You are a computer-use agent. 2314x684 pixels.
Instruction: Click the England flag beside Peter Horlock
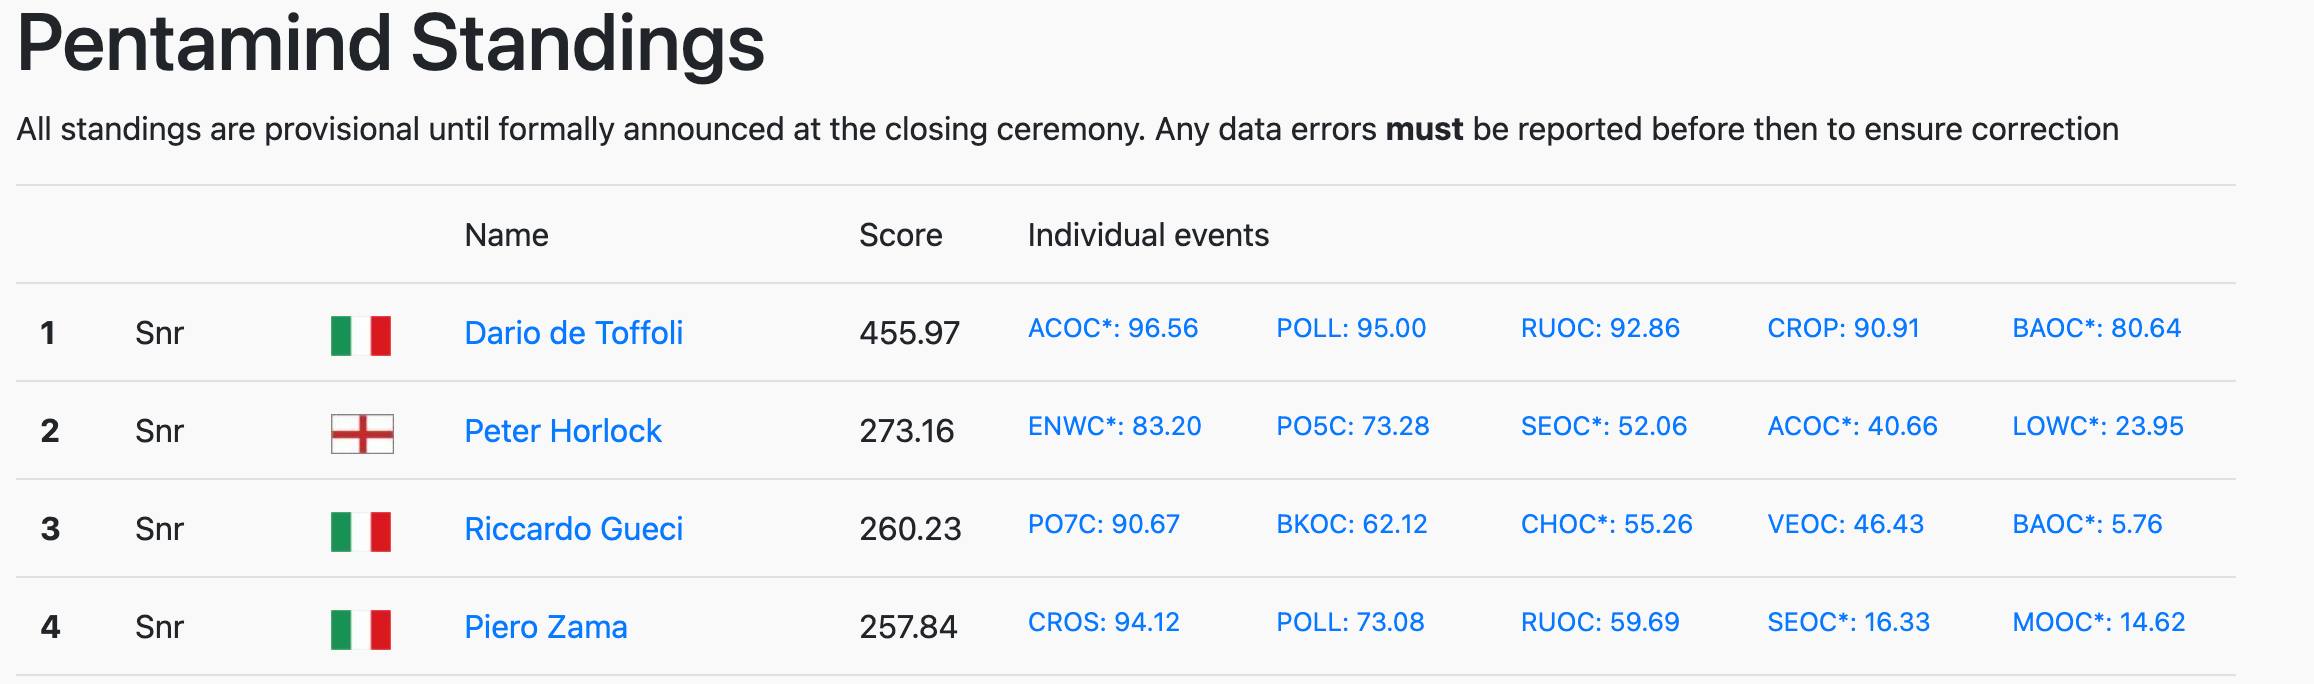[362, 433]
